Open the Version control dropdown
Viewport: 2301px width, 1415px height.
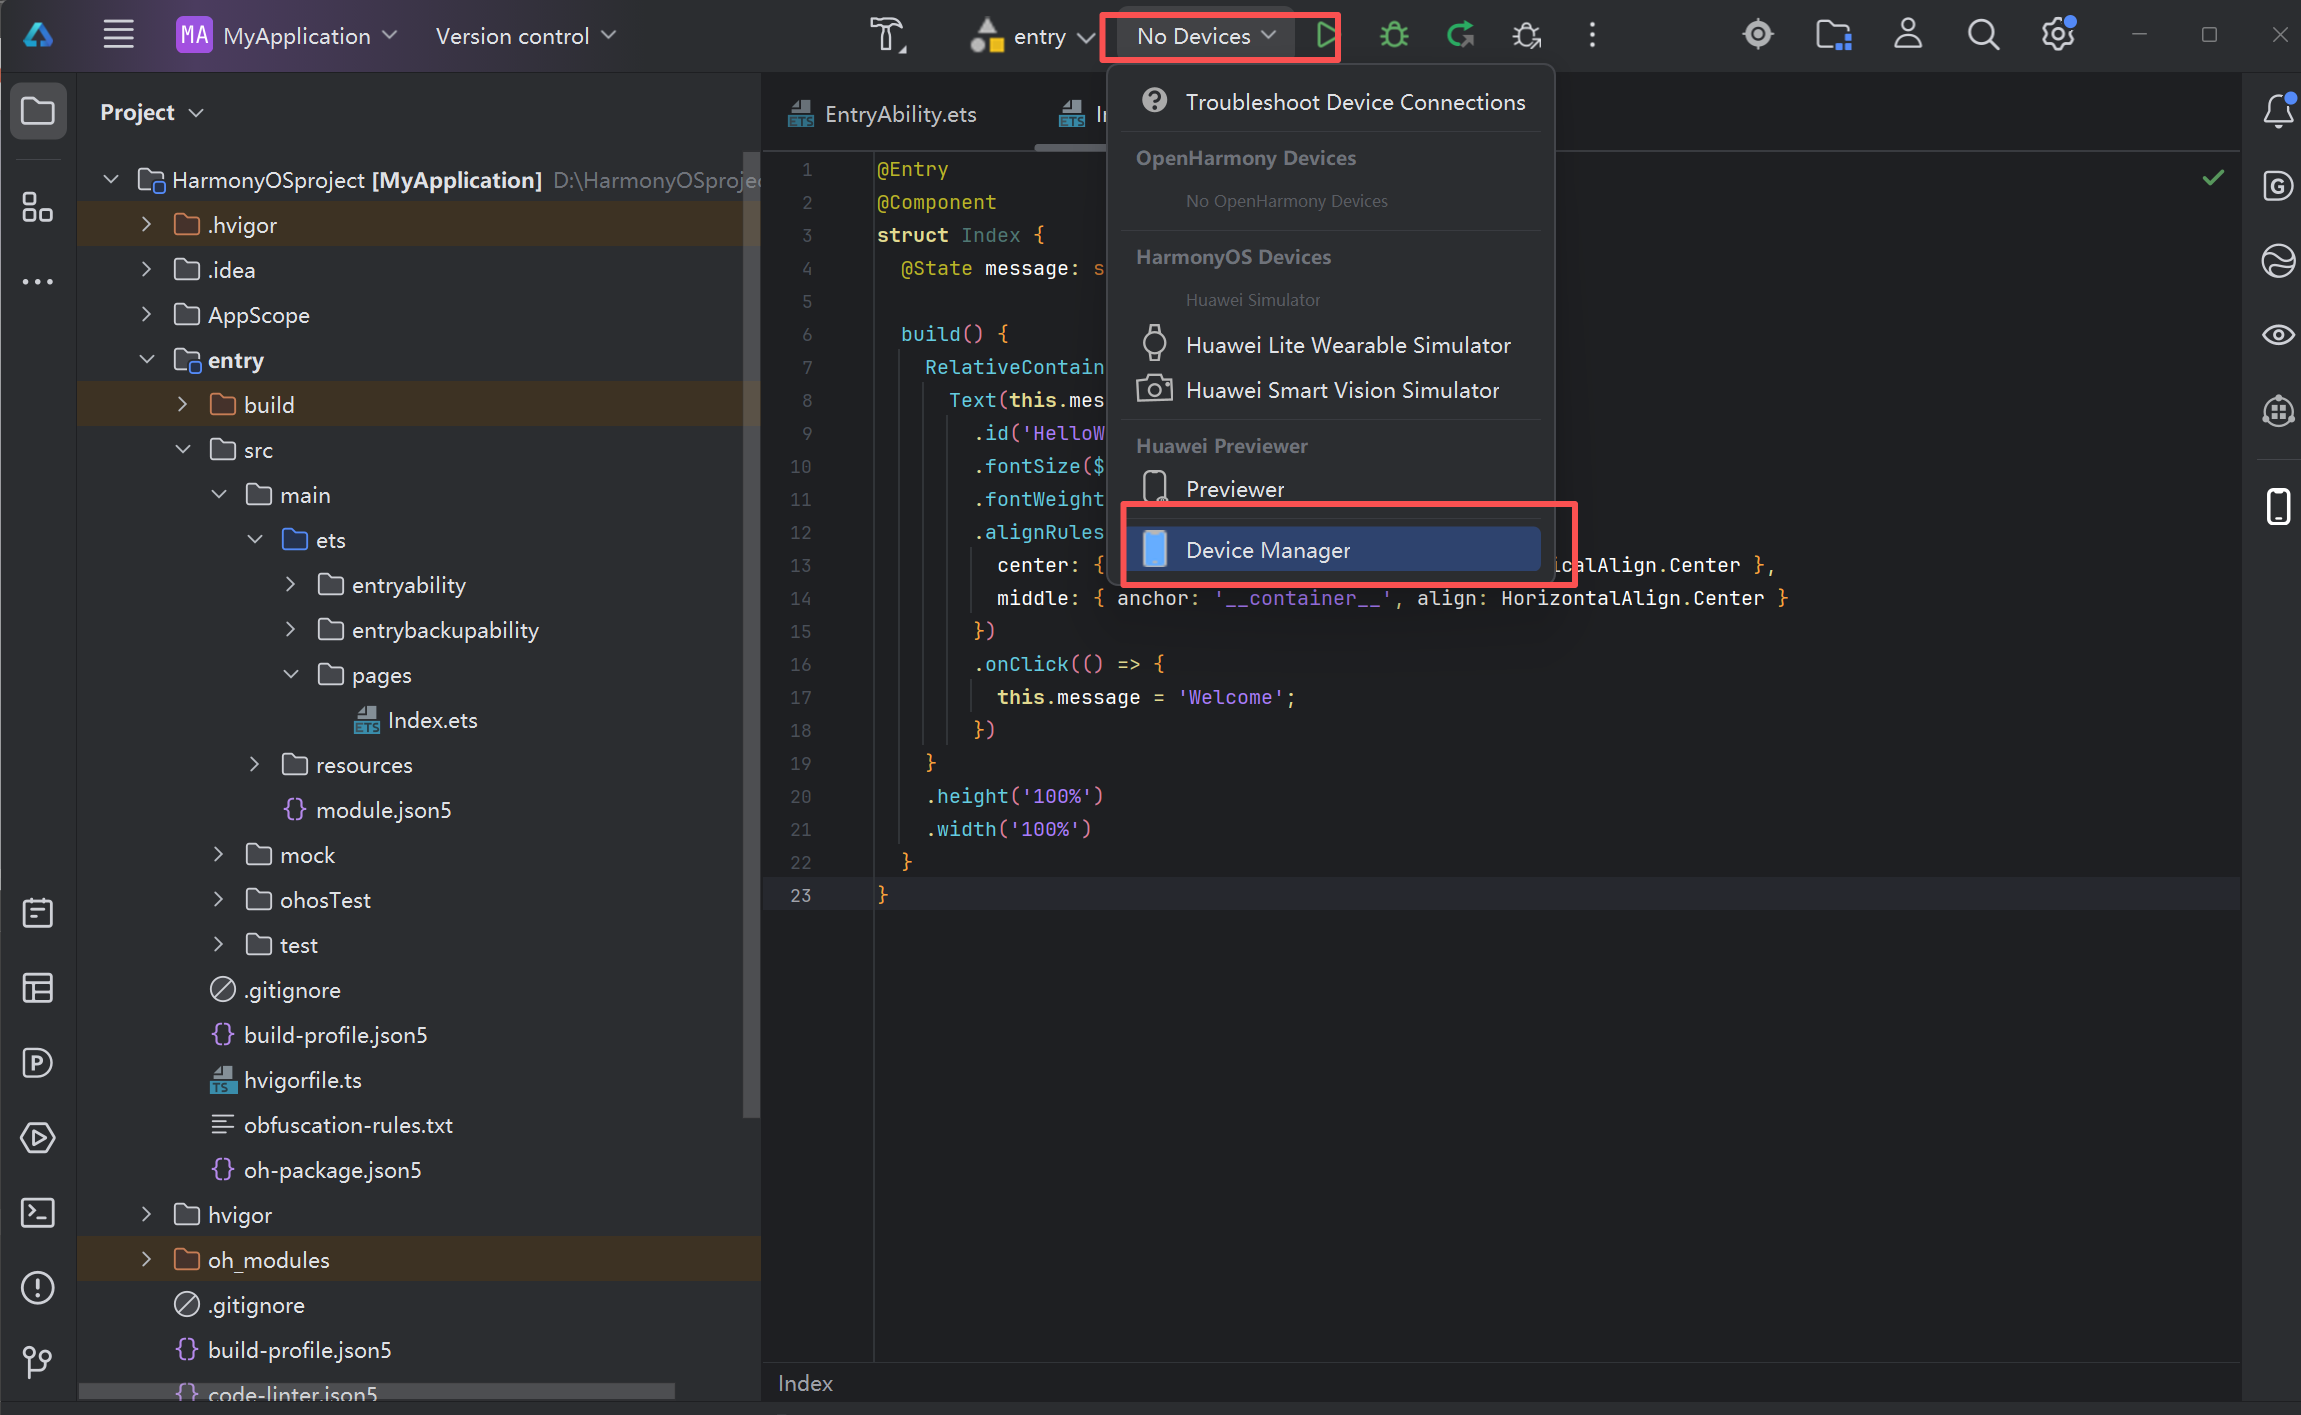525,37
